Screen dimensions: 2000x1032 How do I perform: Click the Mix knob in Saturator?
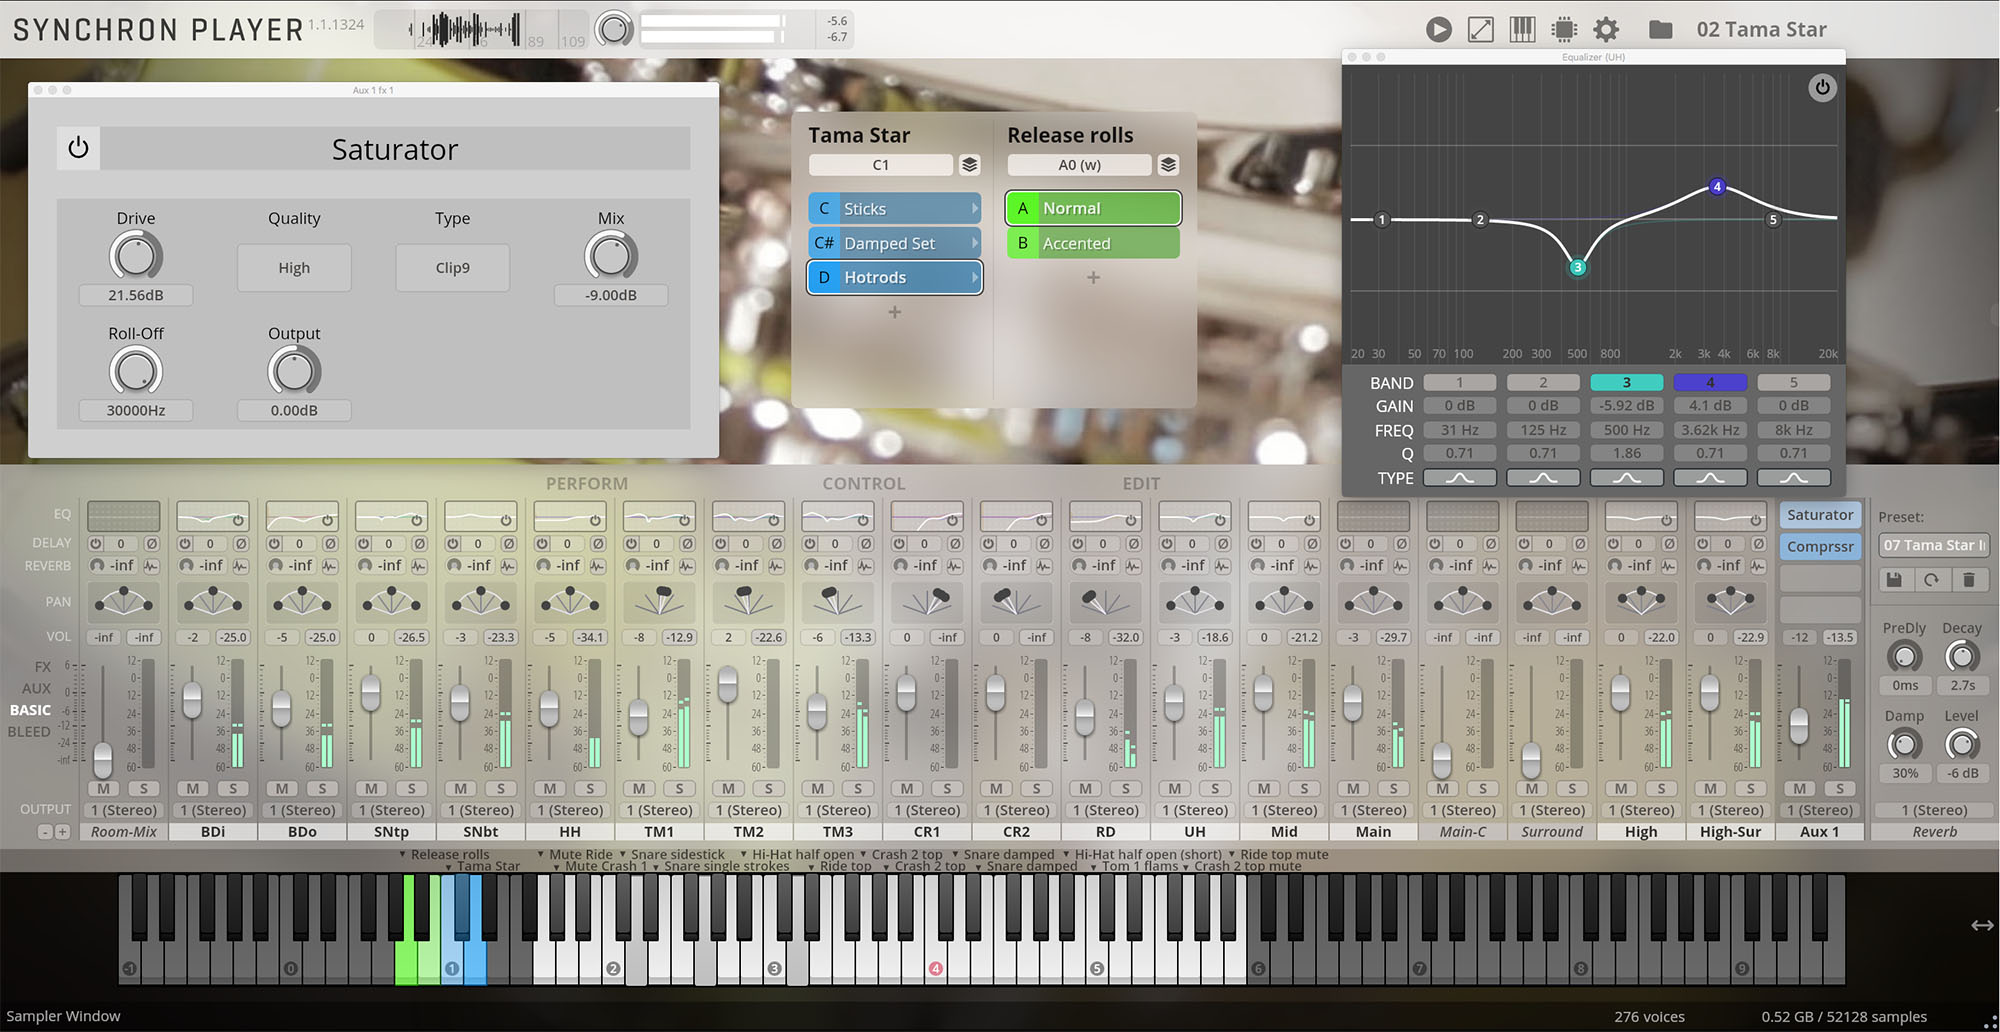click(x=610, y=256)
